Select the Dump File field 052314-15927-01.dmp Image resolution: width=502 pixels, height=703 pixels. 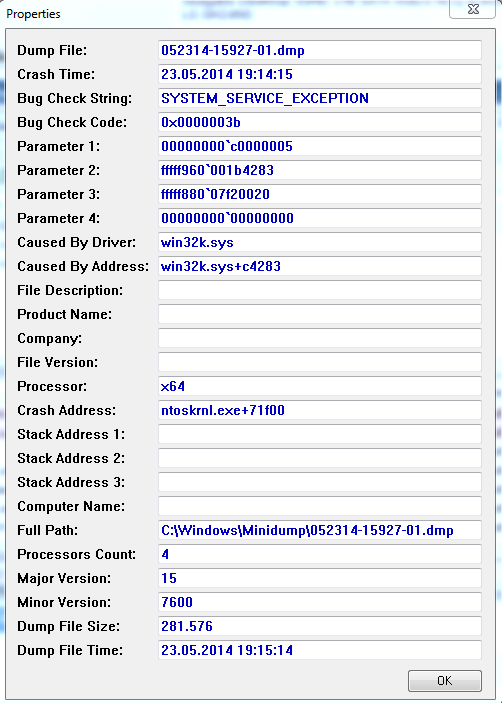tap(320, 50)
